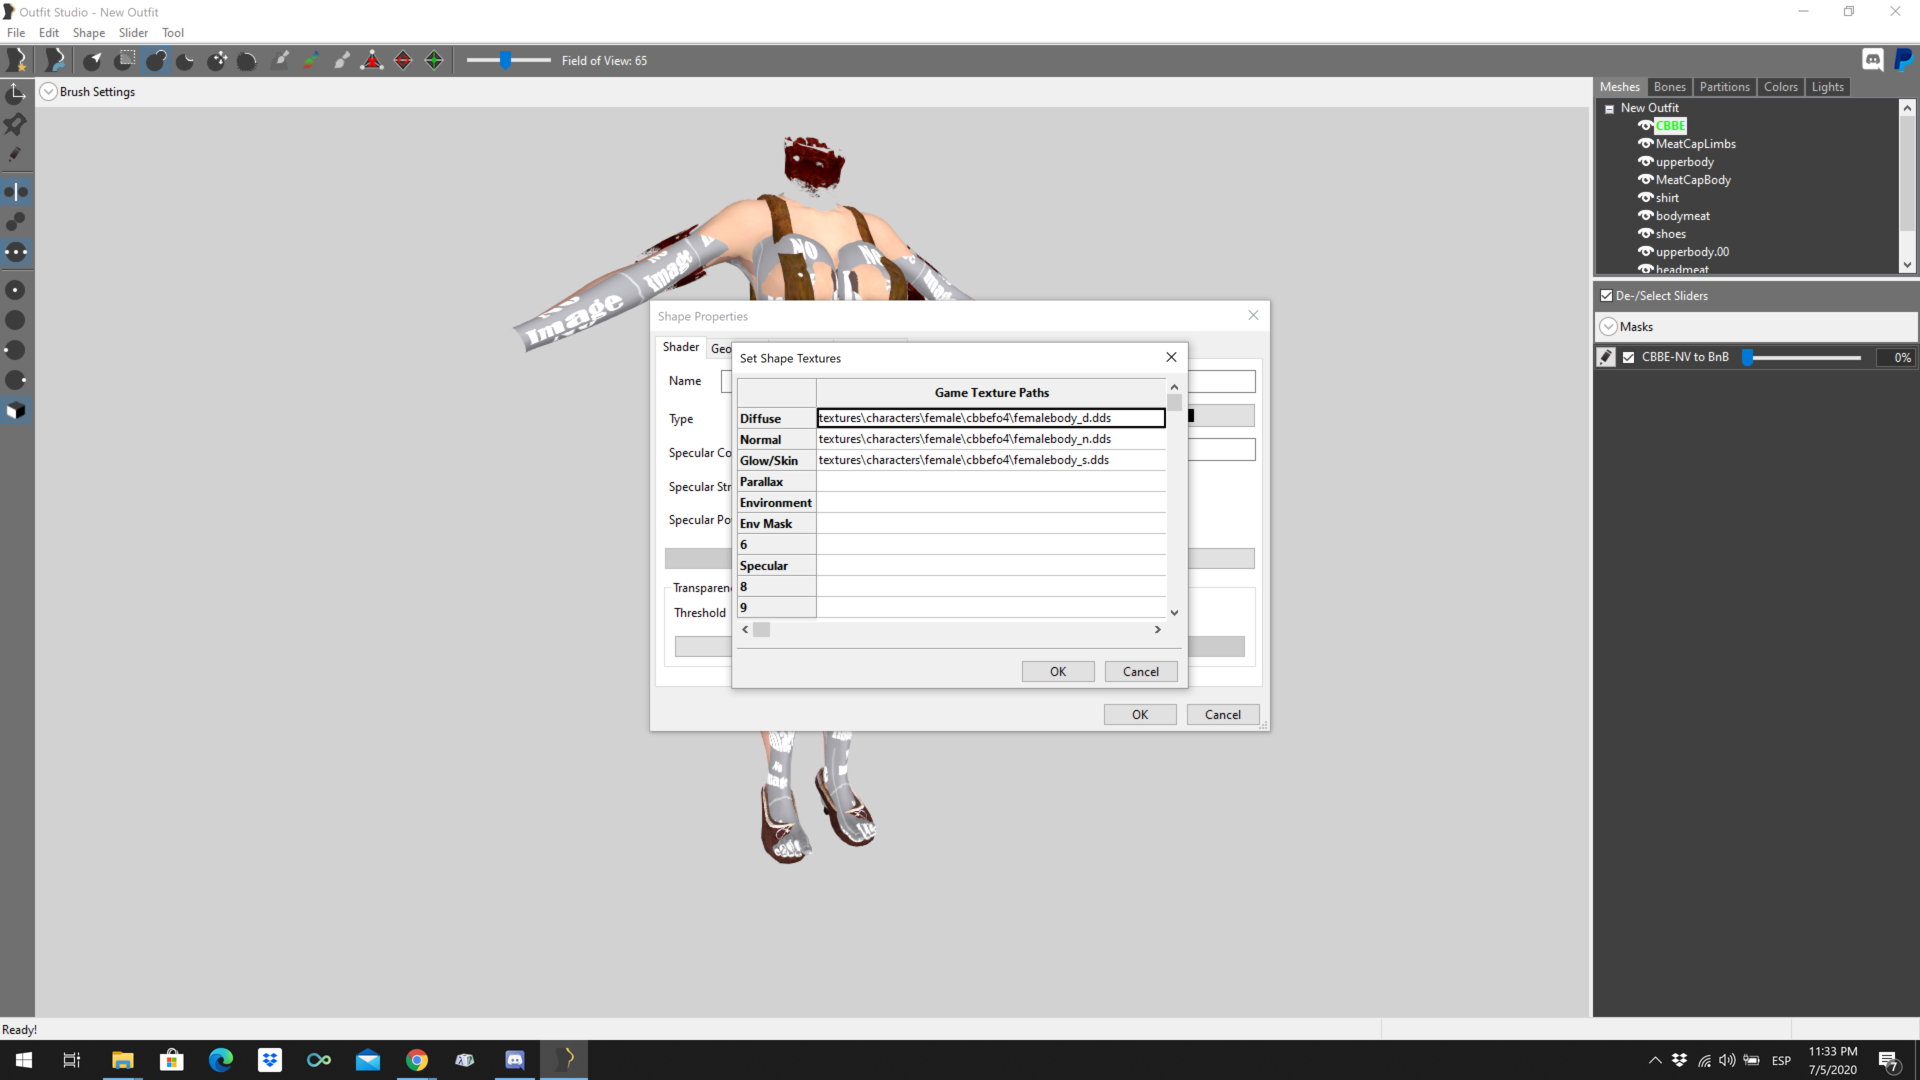Click the pushpin Pivot tool icon
1920x1080 pixels.
click(x=16, y=124)
